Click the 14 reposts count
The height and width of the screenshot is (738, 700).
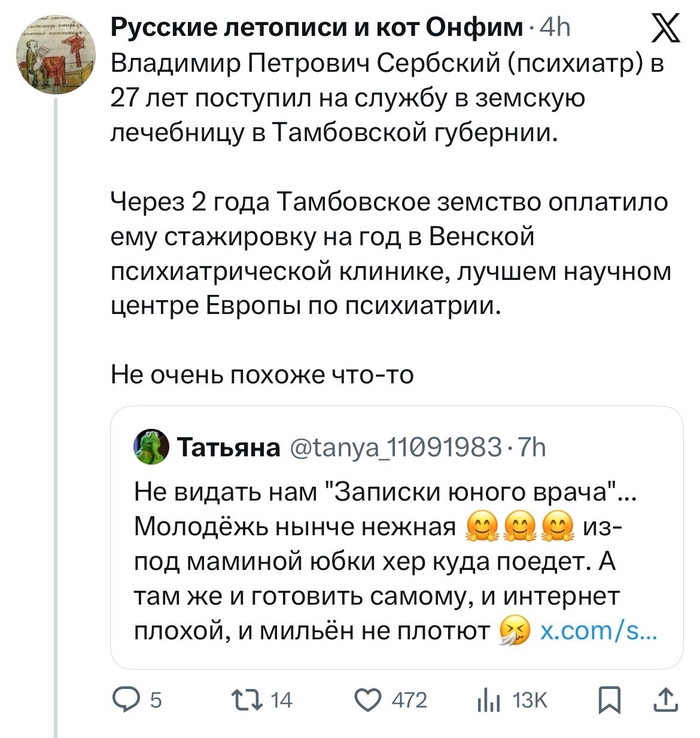(x=282, y=701)
